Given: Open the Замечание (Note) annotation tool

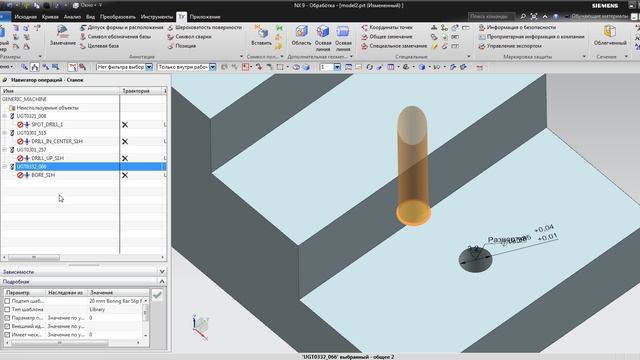Looking at the screenshot, I should (x=62, y=35).
